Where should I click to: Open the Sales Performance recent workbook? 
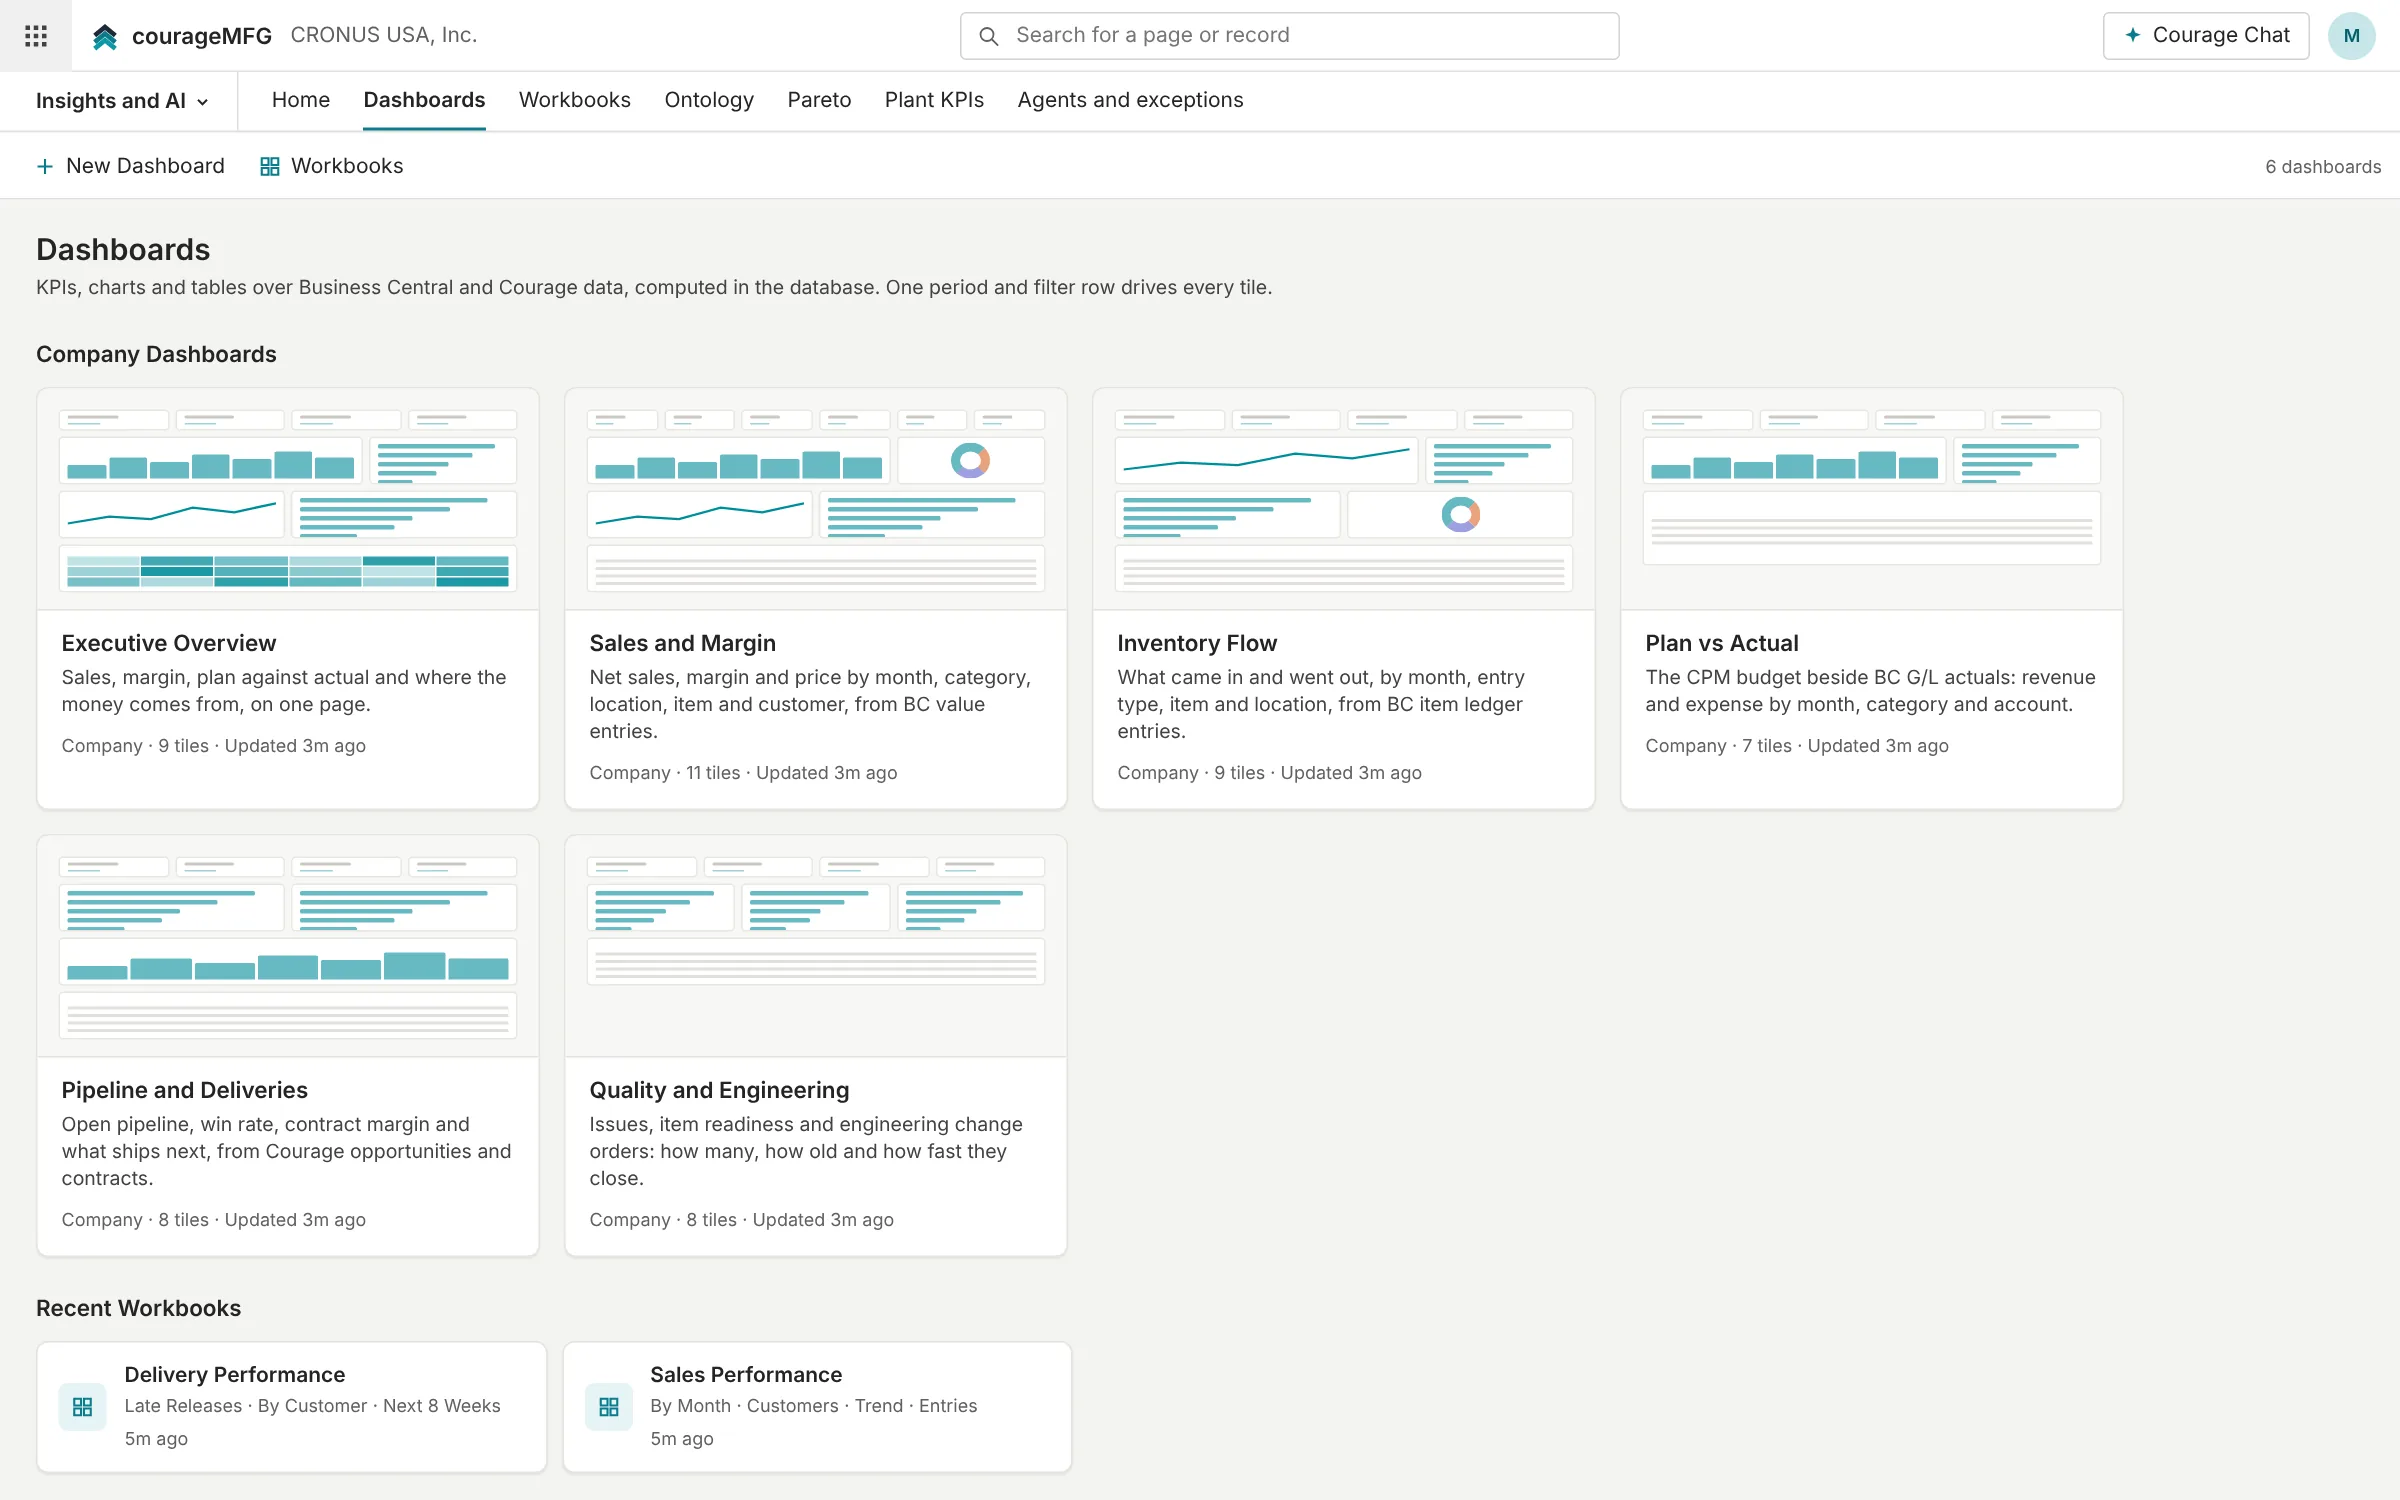click(x=818, y=1407)
